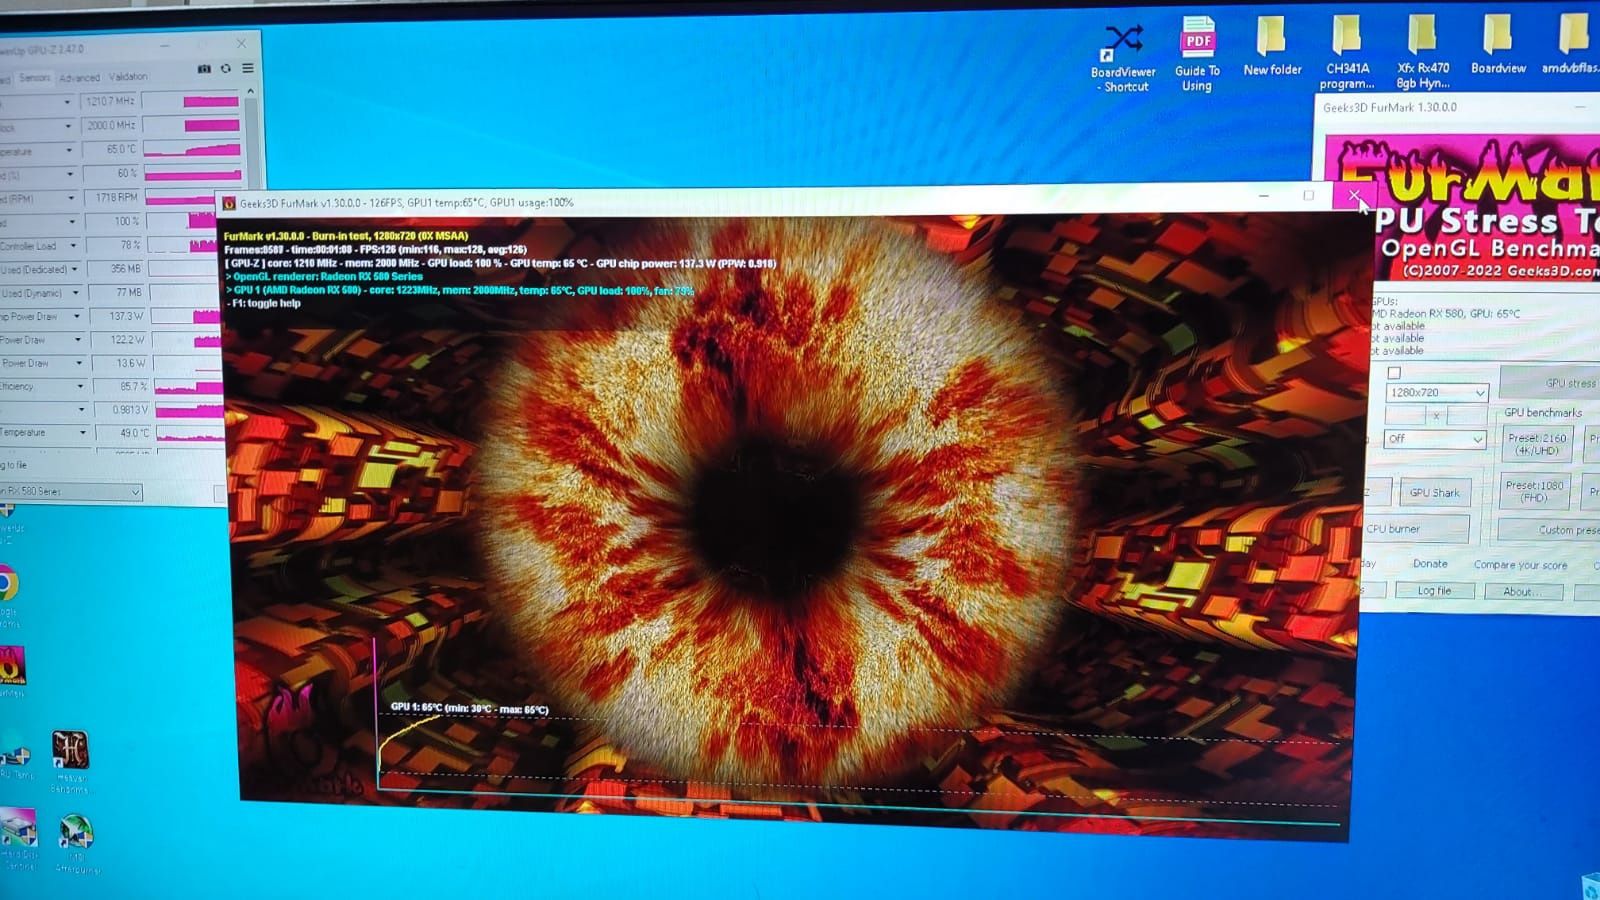This screenshot has width=1600, height=900.
Task: Open FurMark Log file button
Action: (1434, 591)
